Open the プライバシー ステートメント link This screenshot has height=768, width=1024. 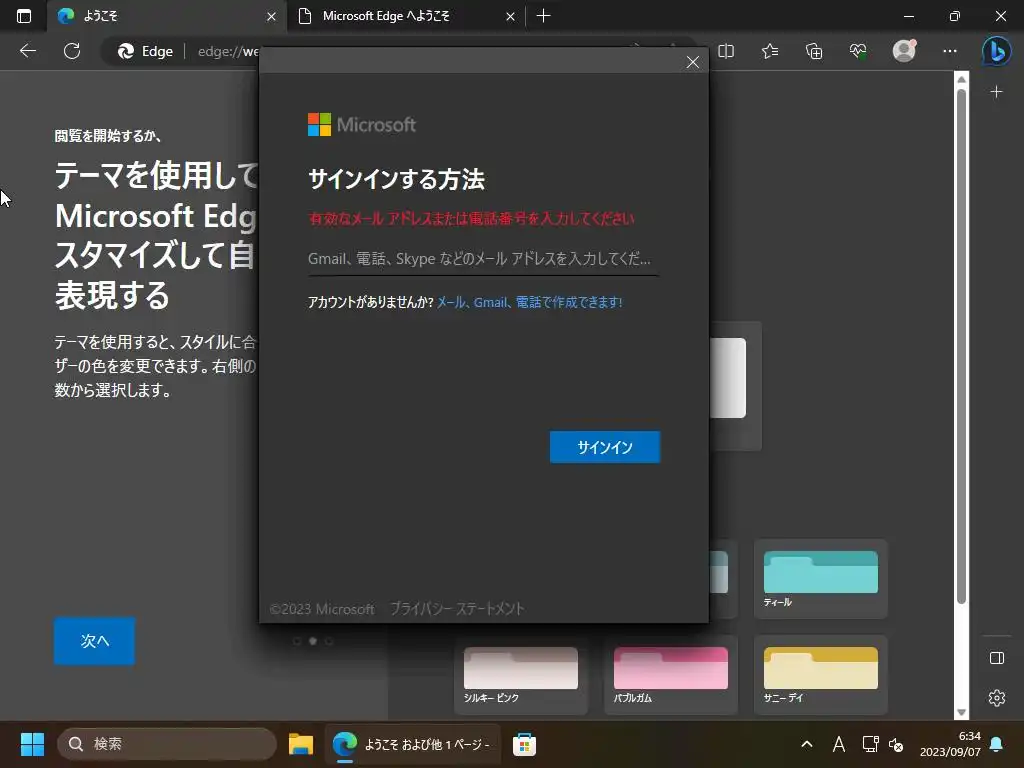[457, 609]
